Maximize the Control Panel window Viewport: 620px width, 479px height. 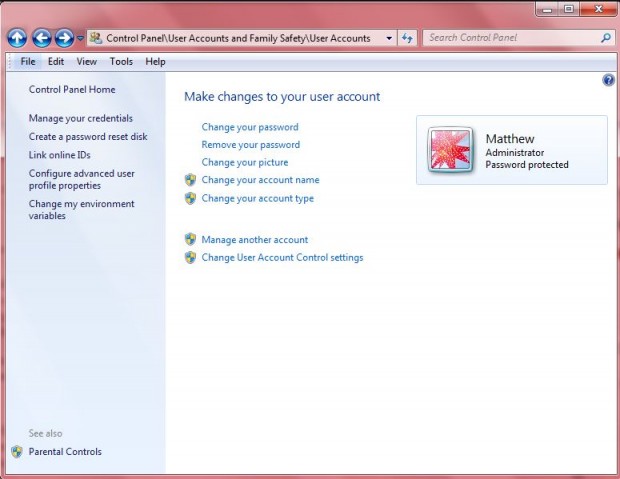(569, 9)
